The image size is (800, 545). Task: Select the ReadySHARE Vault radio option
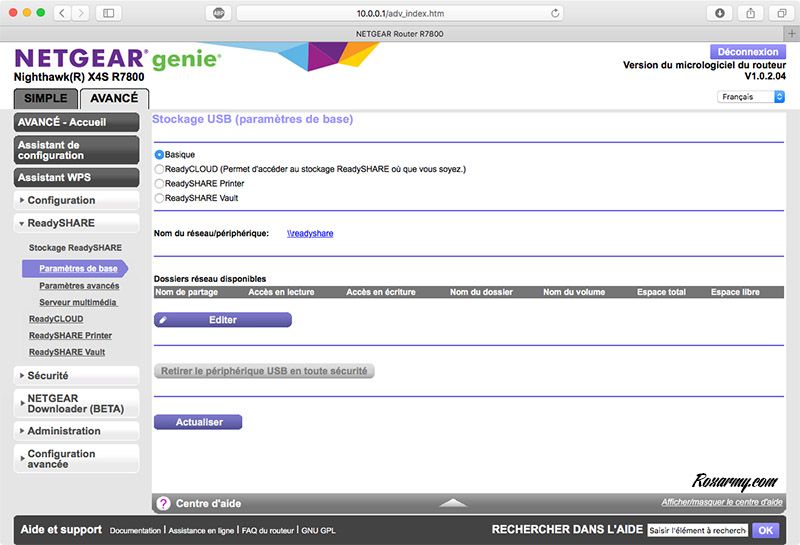click(x=159, y=198)
